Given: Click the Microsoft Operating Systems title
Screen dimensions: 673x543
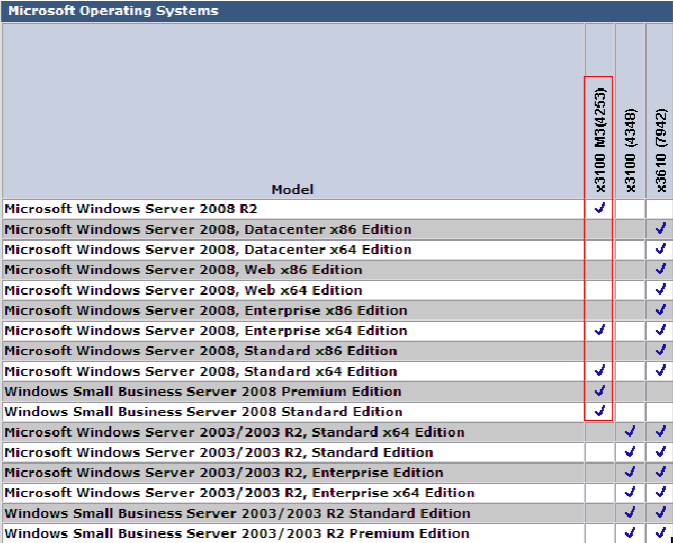Looking at the screenshot, I should (x=113, y=11).
